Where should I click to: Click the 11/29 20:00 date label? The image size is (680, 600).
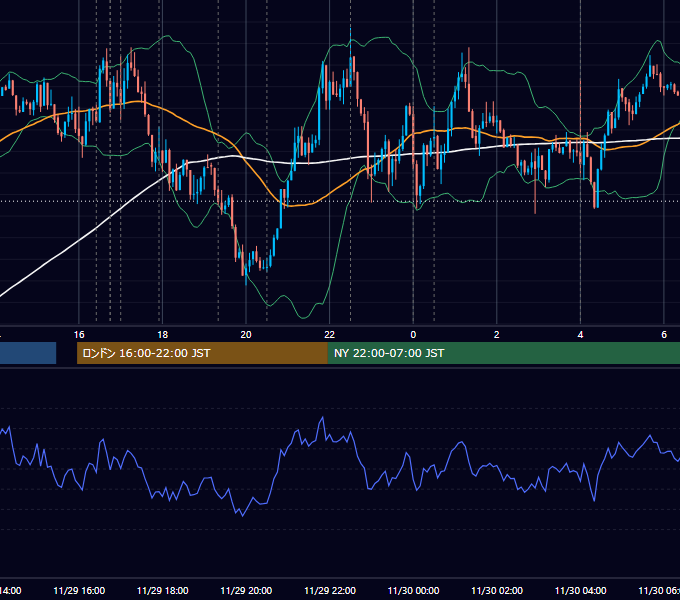(x=246, y=591)
